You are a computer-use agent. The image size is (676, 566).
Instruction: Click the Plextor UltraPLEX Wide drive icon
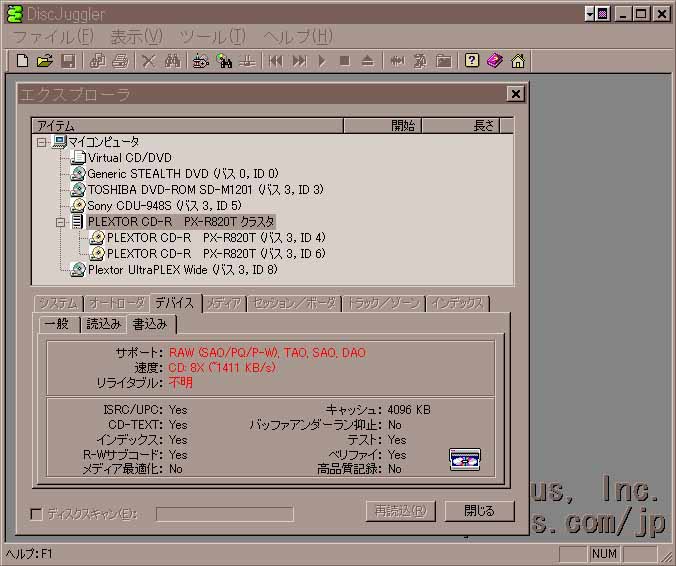(78, 269)
